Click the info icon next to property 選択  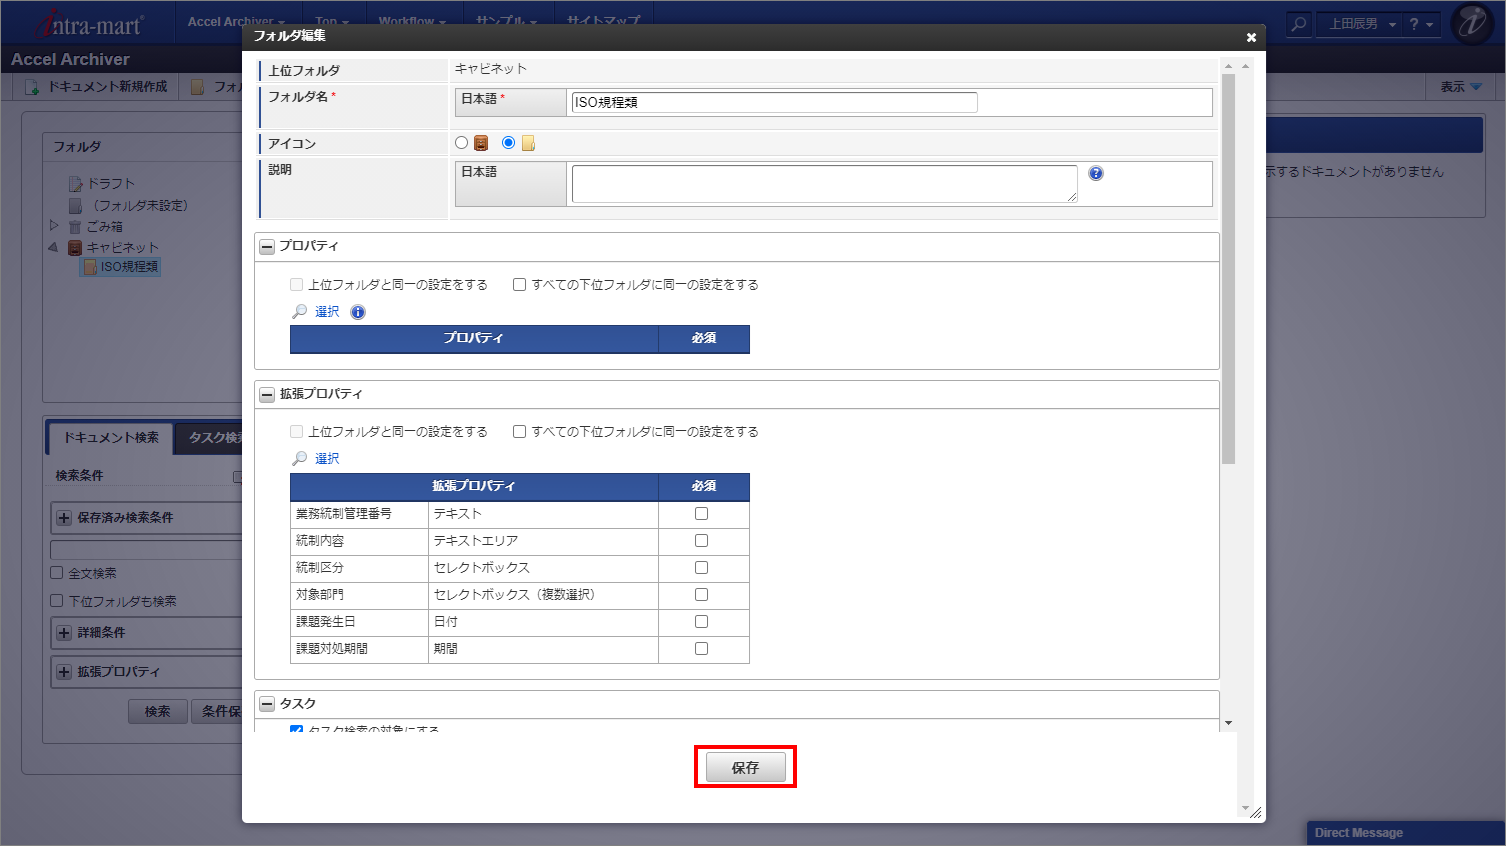click(358, 312)
